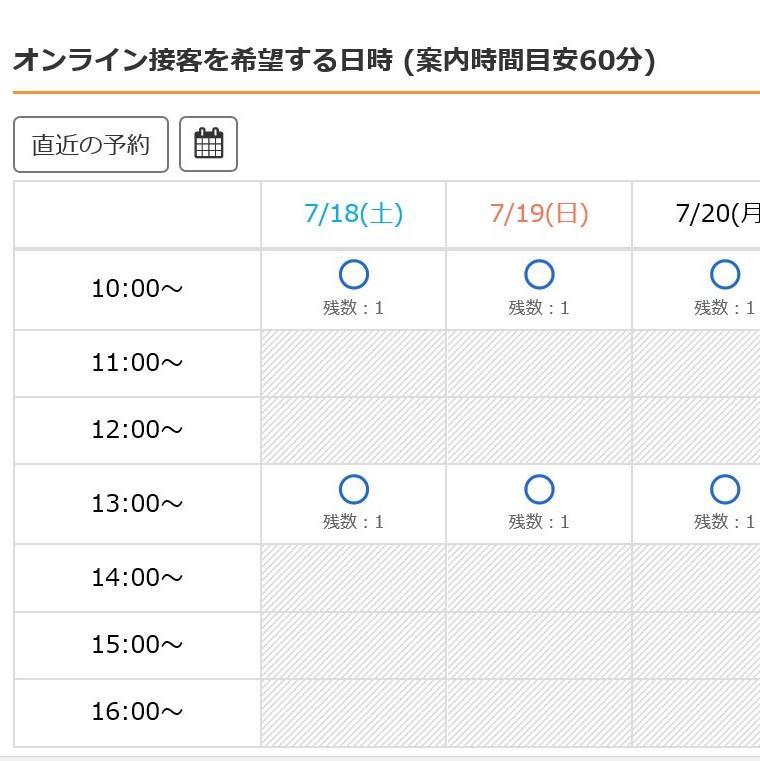Select 7/18 13:00 available slot circle
Image resolution: width=760 pixels, height=761 pixels.
tap(354, 489)
